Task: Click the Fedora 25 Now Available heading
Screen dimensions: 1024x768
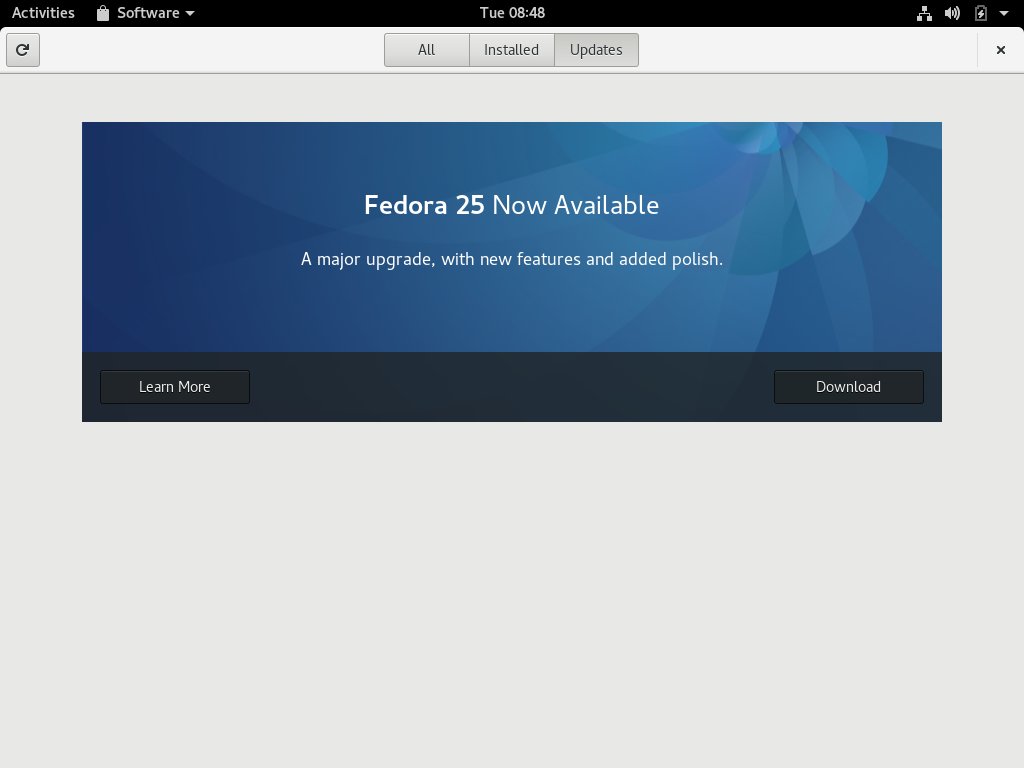Action: pos(511,205)
